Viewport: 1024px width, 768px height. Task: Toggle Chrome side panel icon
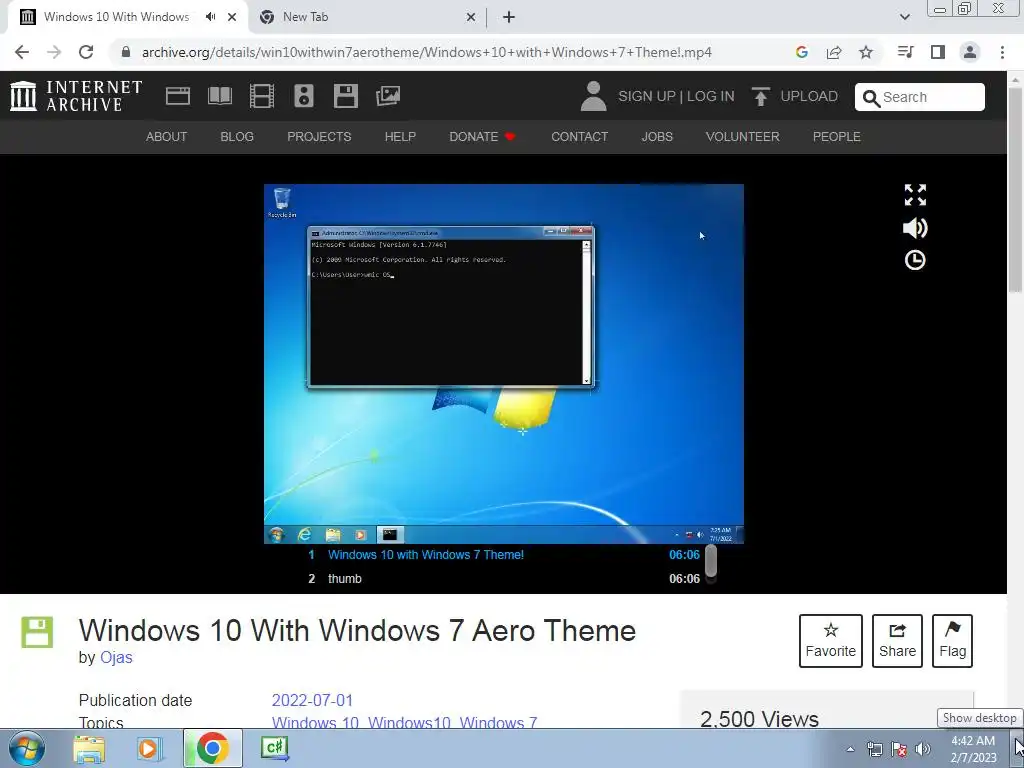coord(938,52)
